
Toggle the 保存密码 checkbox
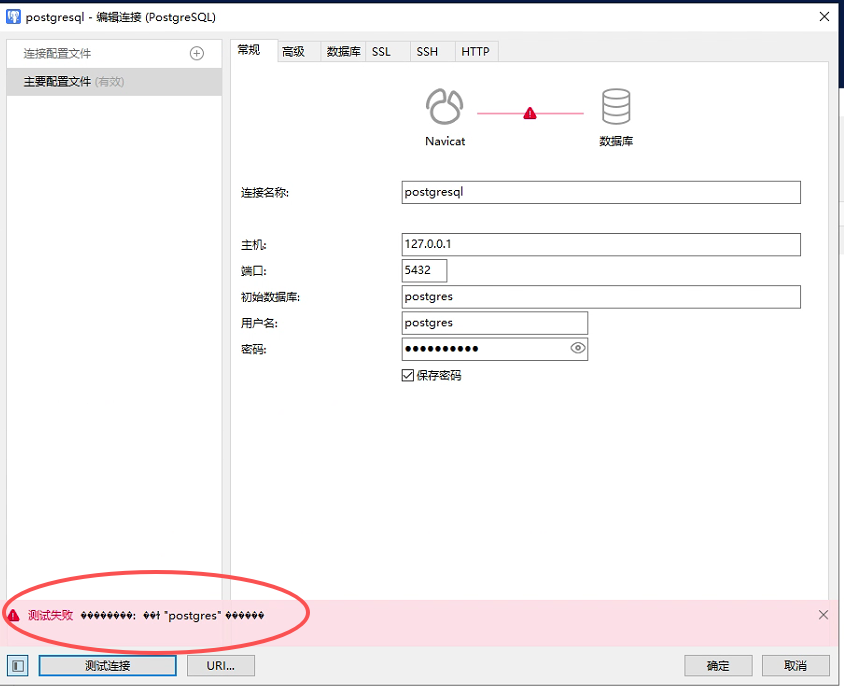408,375
